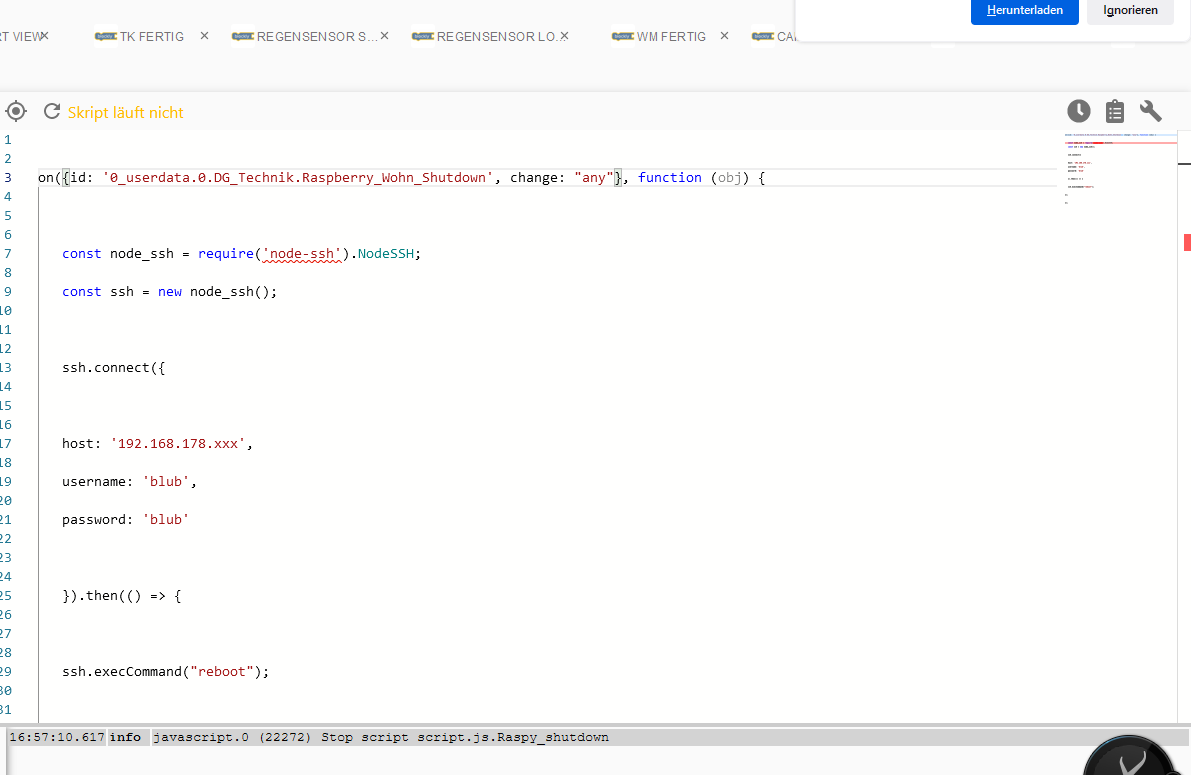Click the 'Skript läuft nicht' status text

pos(126,112)
